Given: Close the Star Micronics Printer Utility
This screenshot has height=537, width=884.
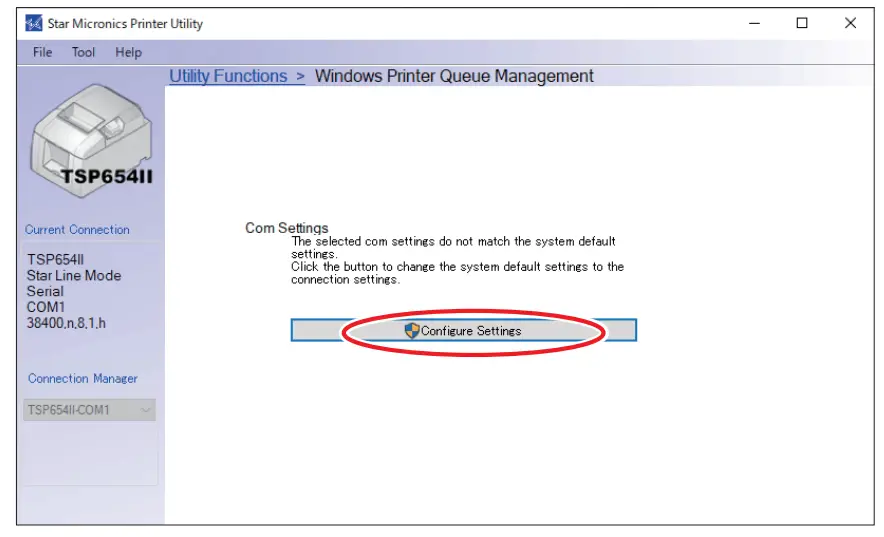Looking at the screenshot, I should (x=850, y=23).
